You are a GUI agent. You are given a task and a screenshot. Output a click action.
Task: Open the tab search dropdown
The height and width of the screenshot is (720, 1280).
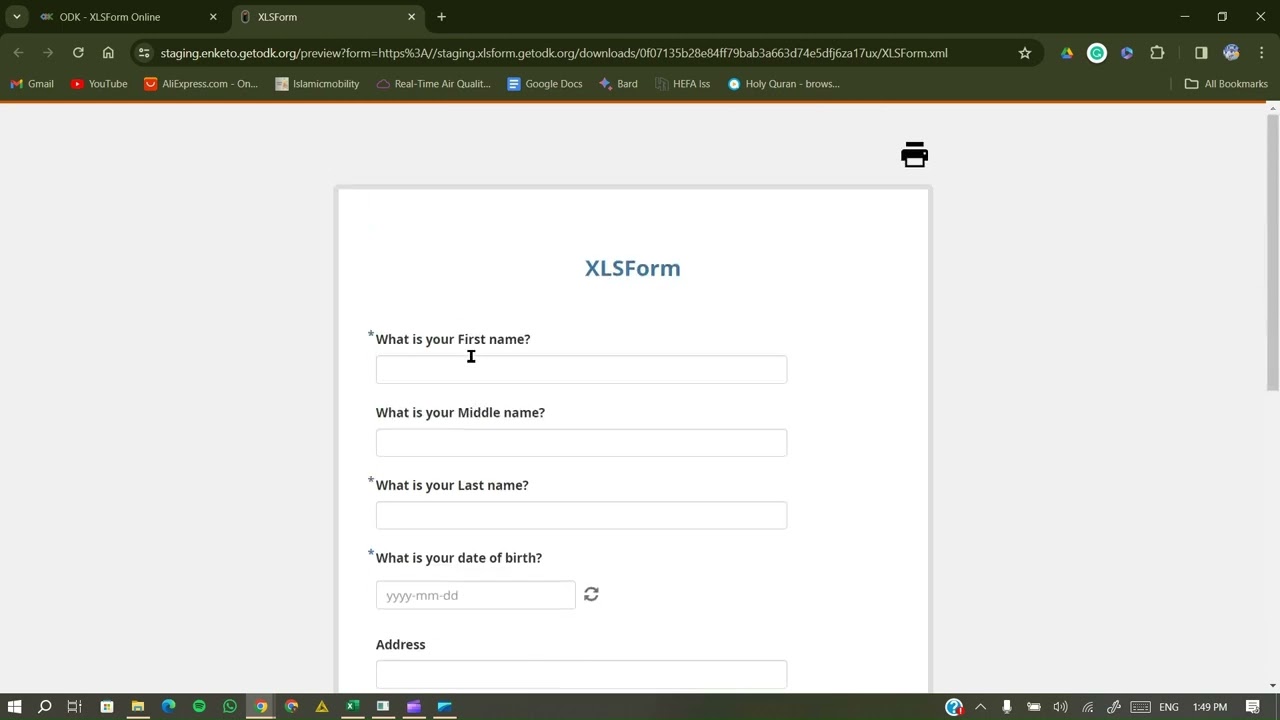[x=16, y=17]
